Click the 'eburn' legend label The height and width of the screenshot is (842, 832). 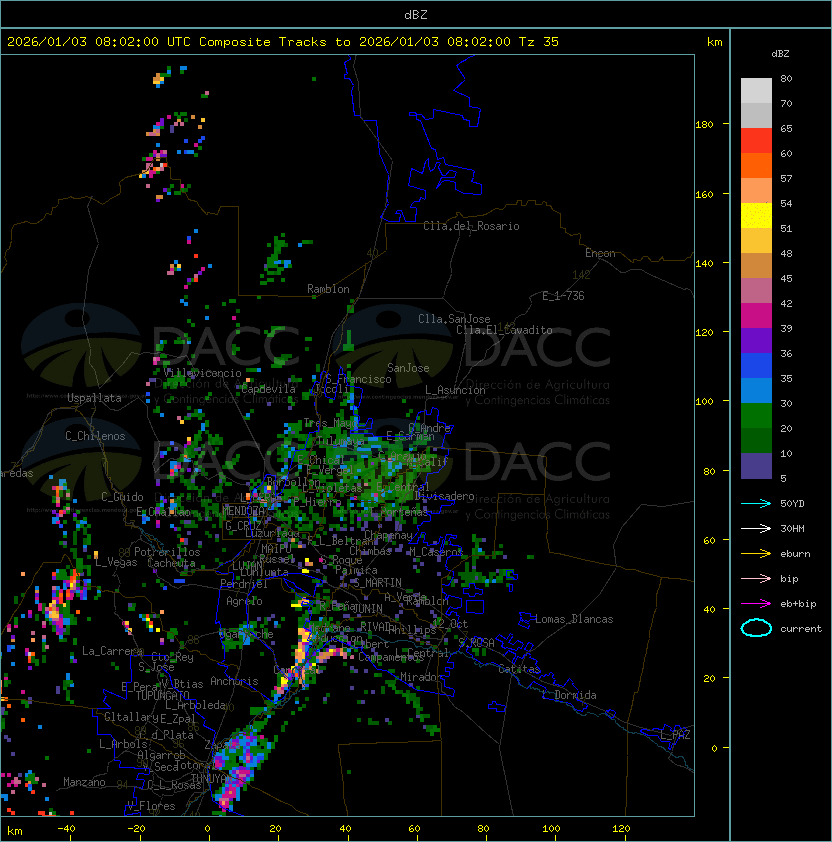pos(795,554)
